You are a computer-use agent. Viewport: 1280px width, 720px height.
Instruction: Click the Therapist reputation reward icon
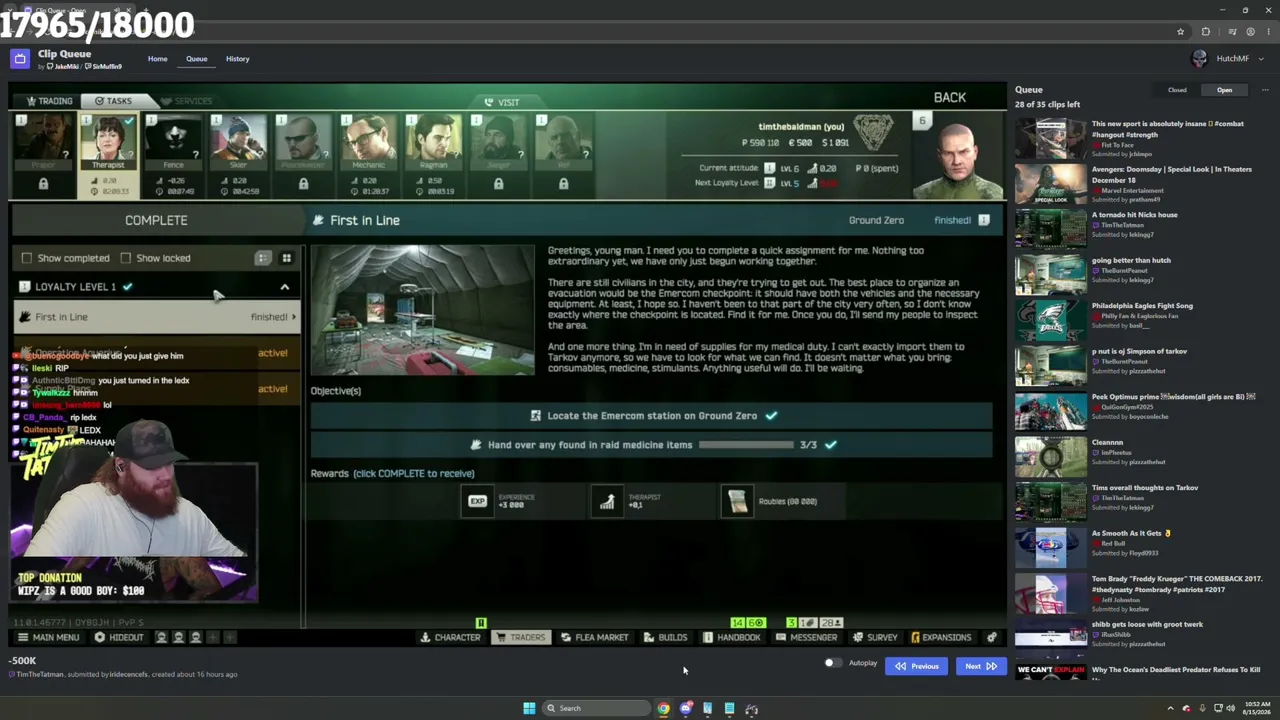(x=608, y=501)
